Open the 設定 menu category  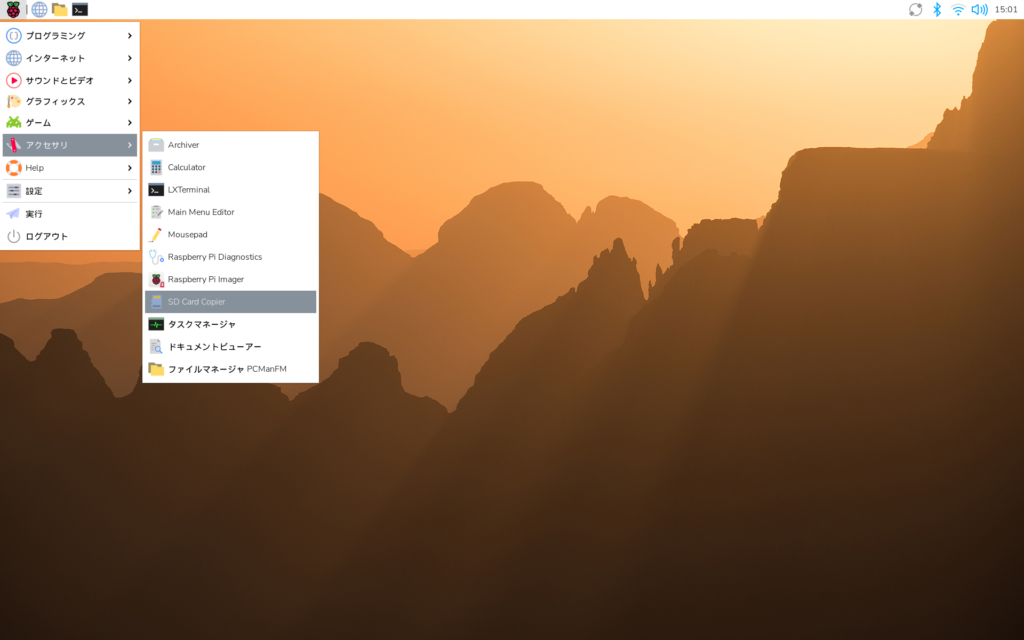(x=70, y=191)
